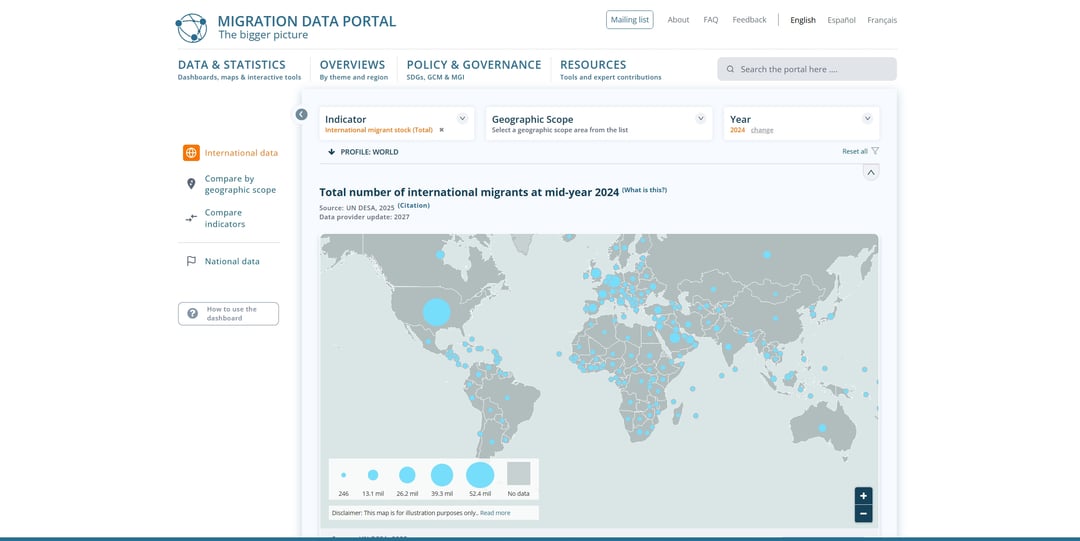This screenshot has width=1080, height=541.
Task: Click the Compare indicators arrows icon
Action: tap(191, 218)
